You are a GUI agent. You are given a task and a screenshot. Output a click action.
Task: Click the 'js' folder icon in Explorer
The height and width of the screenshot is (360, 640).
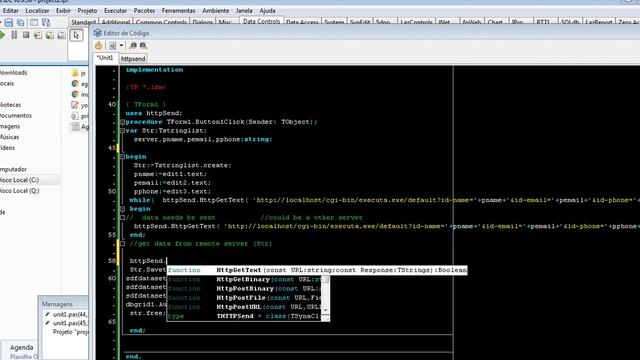click(75, 73)
